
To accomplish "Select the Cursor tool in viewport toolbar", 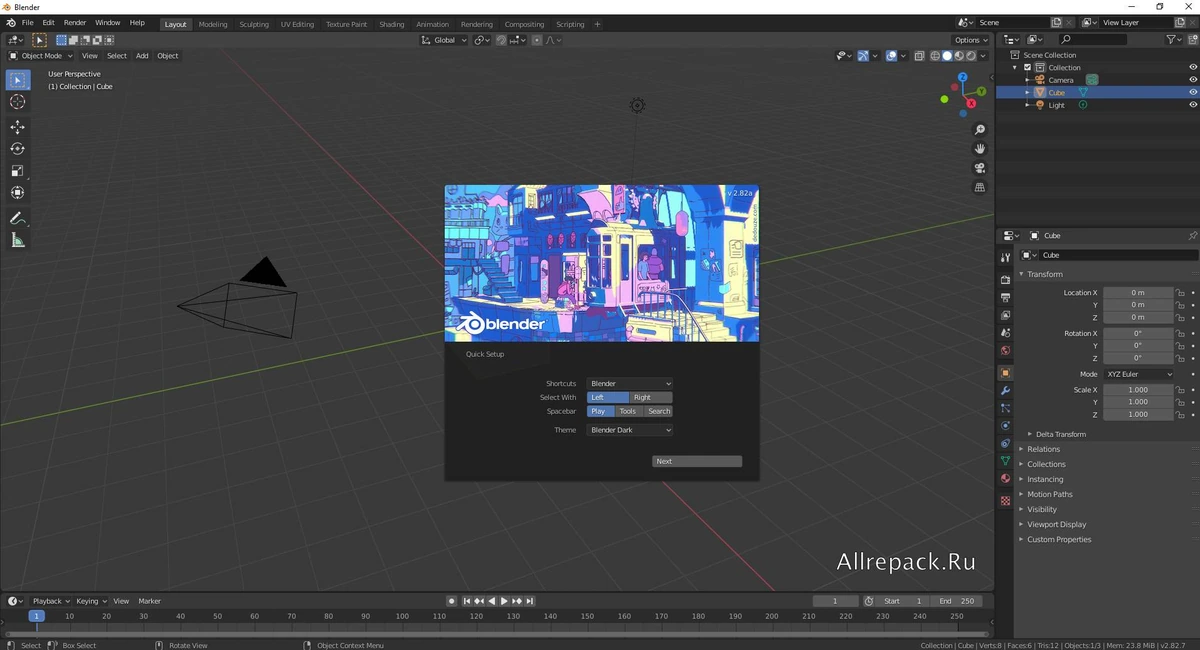I will (x=17, y=102).
